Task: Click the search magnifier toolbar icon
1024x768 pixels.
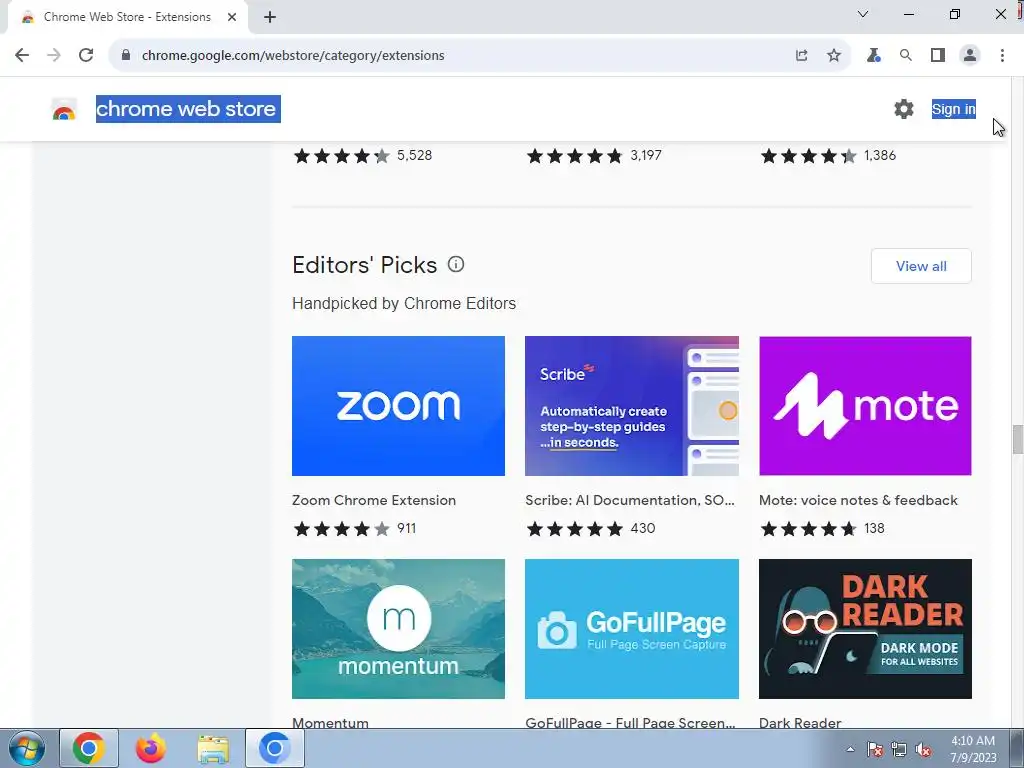Action: tap(905, 56)
